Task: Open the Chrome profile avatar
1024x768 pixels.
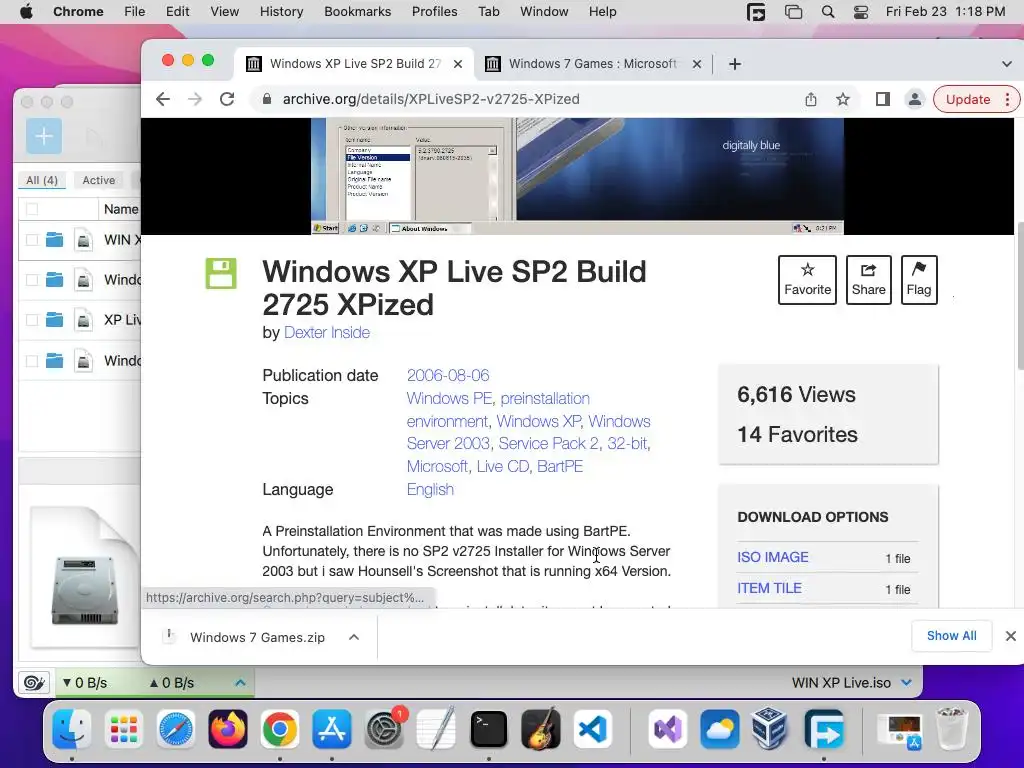Action: (915, 99)
